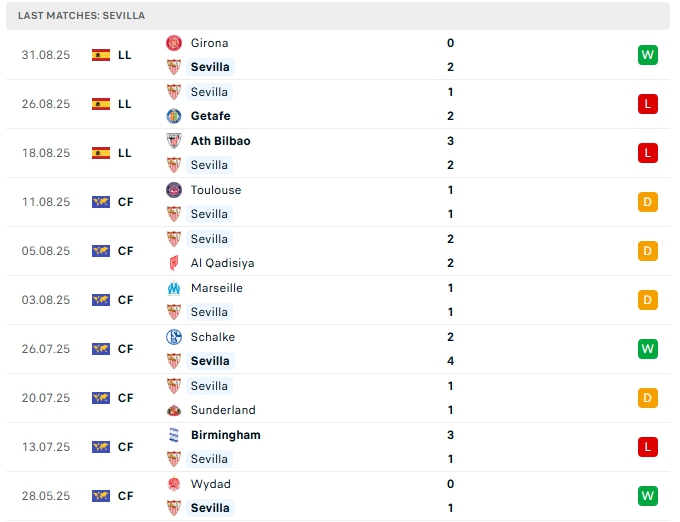Click the Al Qadisiya crest icon

[x=173, y=263]
